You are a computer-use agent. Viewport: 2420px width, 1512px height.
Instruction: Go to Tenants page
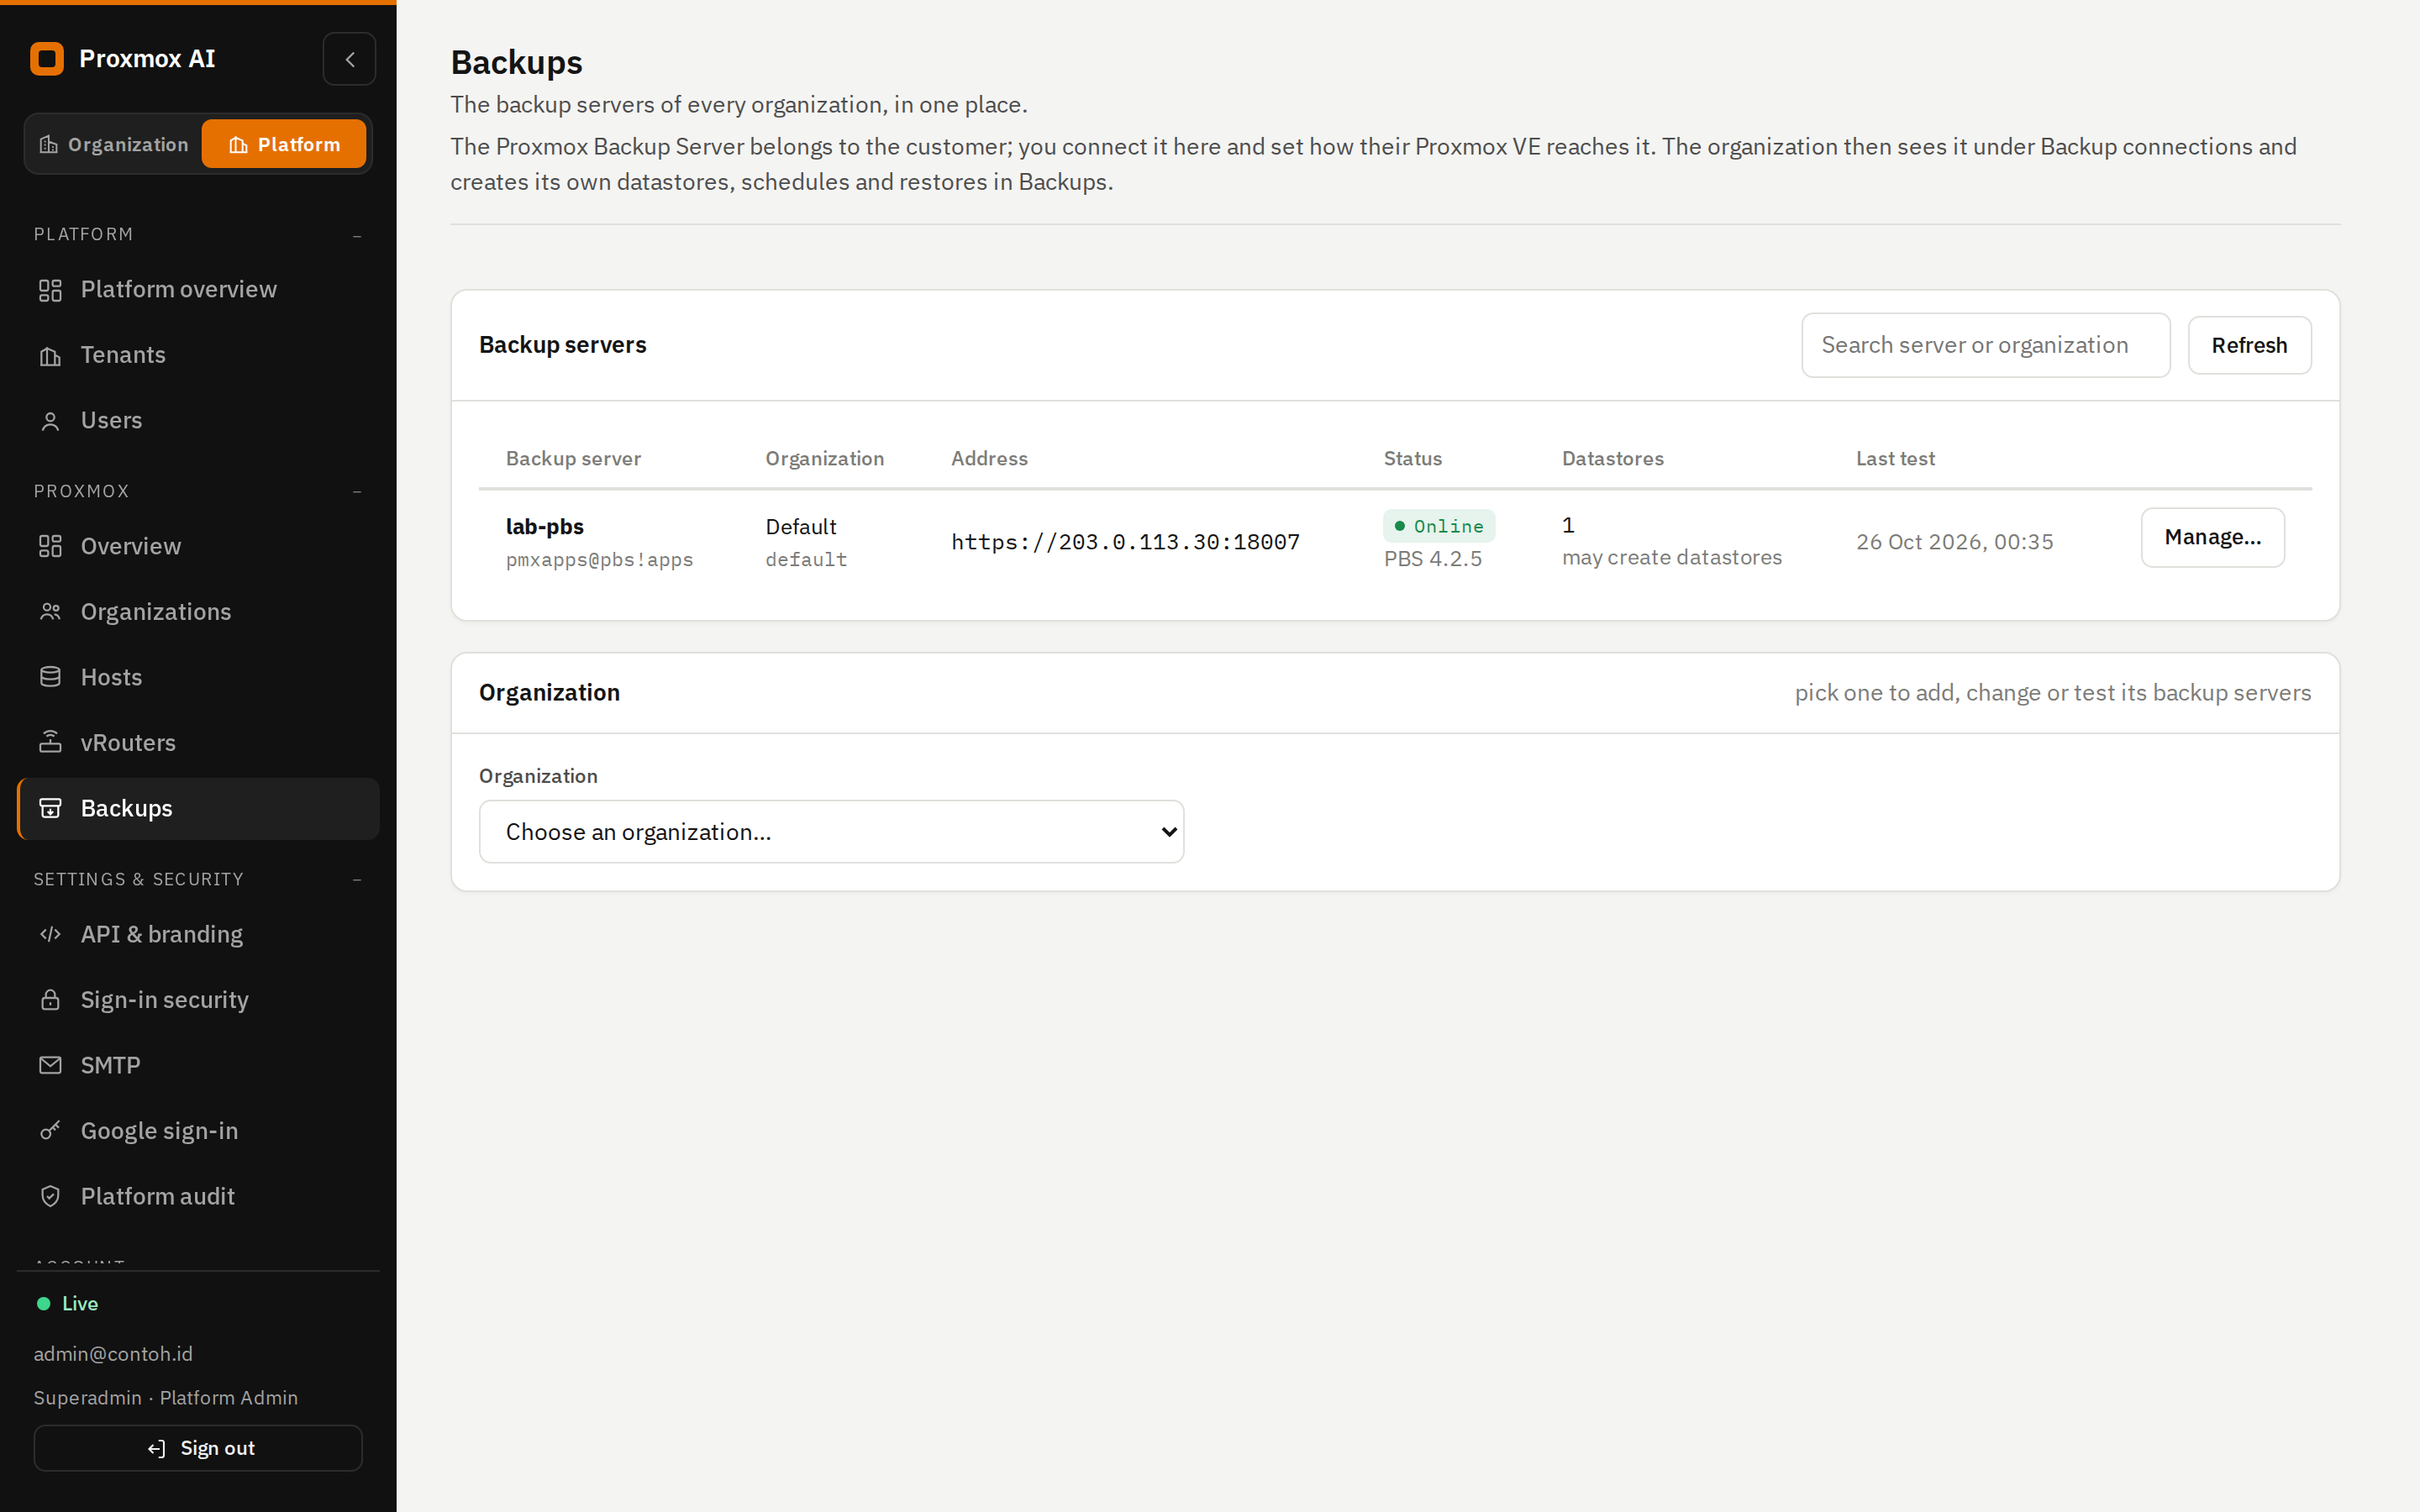(x=198, y=356)
